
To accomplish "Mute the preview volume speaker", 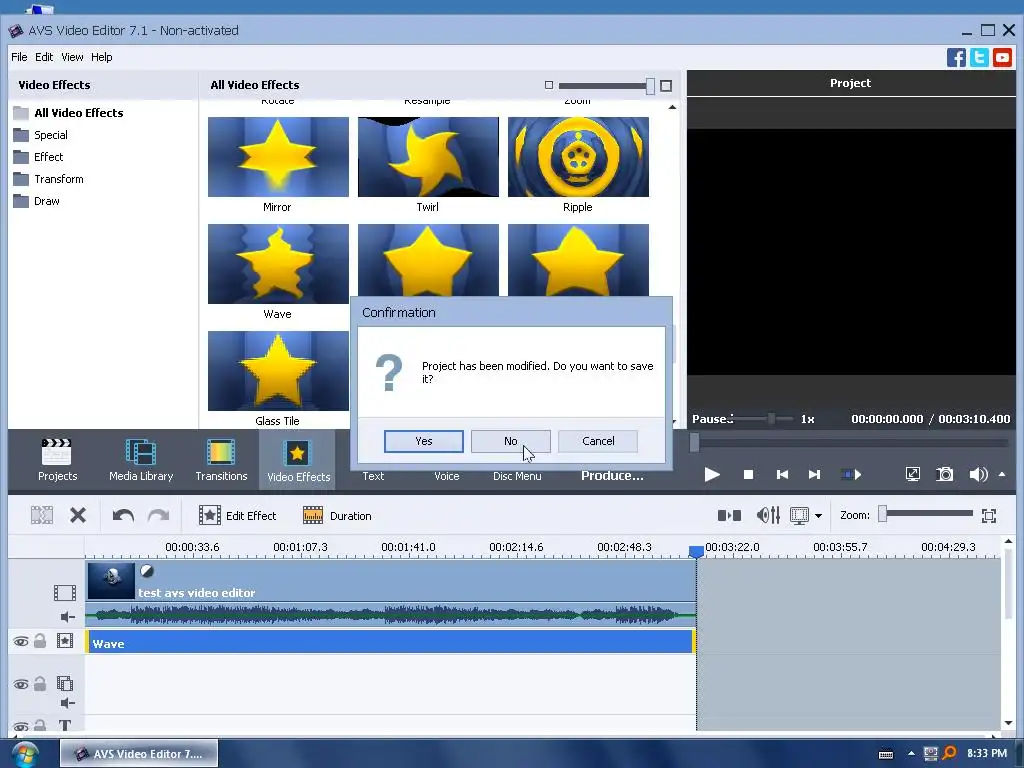I will (x=978, y=475).
